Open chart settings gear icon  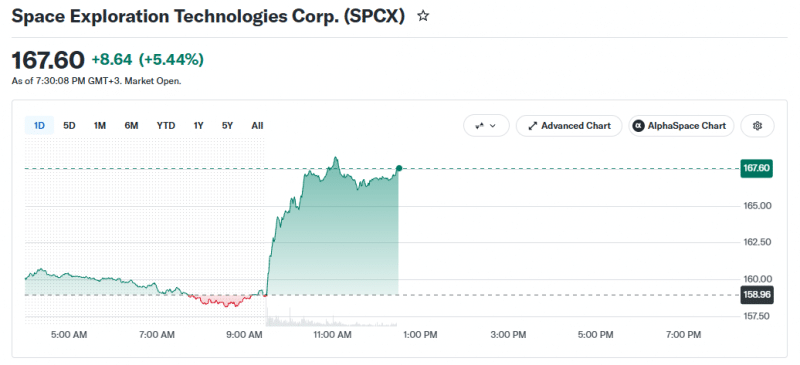(x=757, y=126)
